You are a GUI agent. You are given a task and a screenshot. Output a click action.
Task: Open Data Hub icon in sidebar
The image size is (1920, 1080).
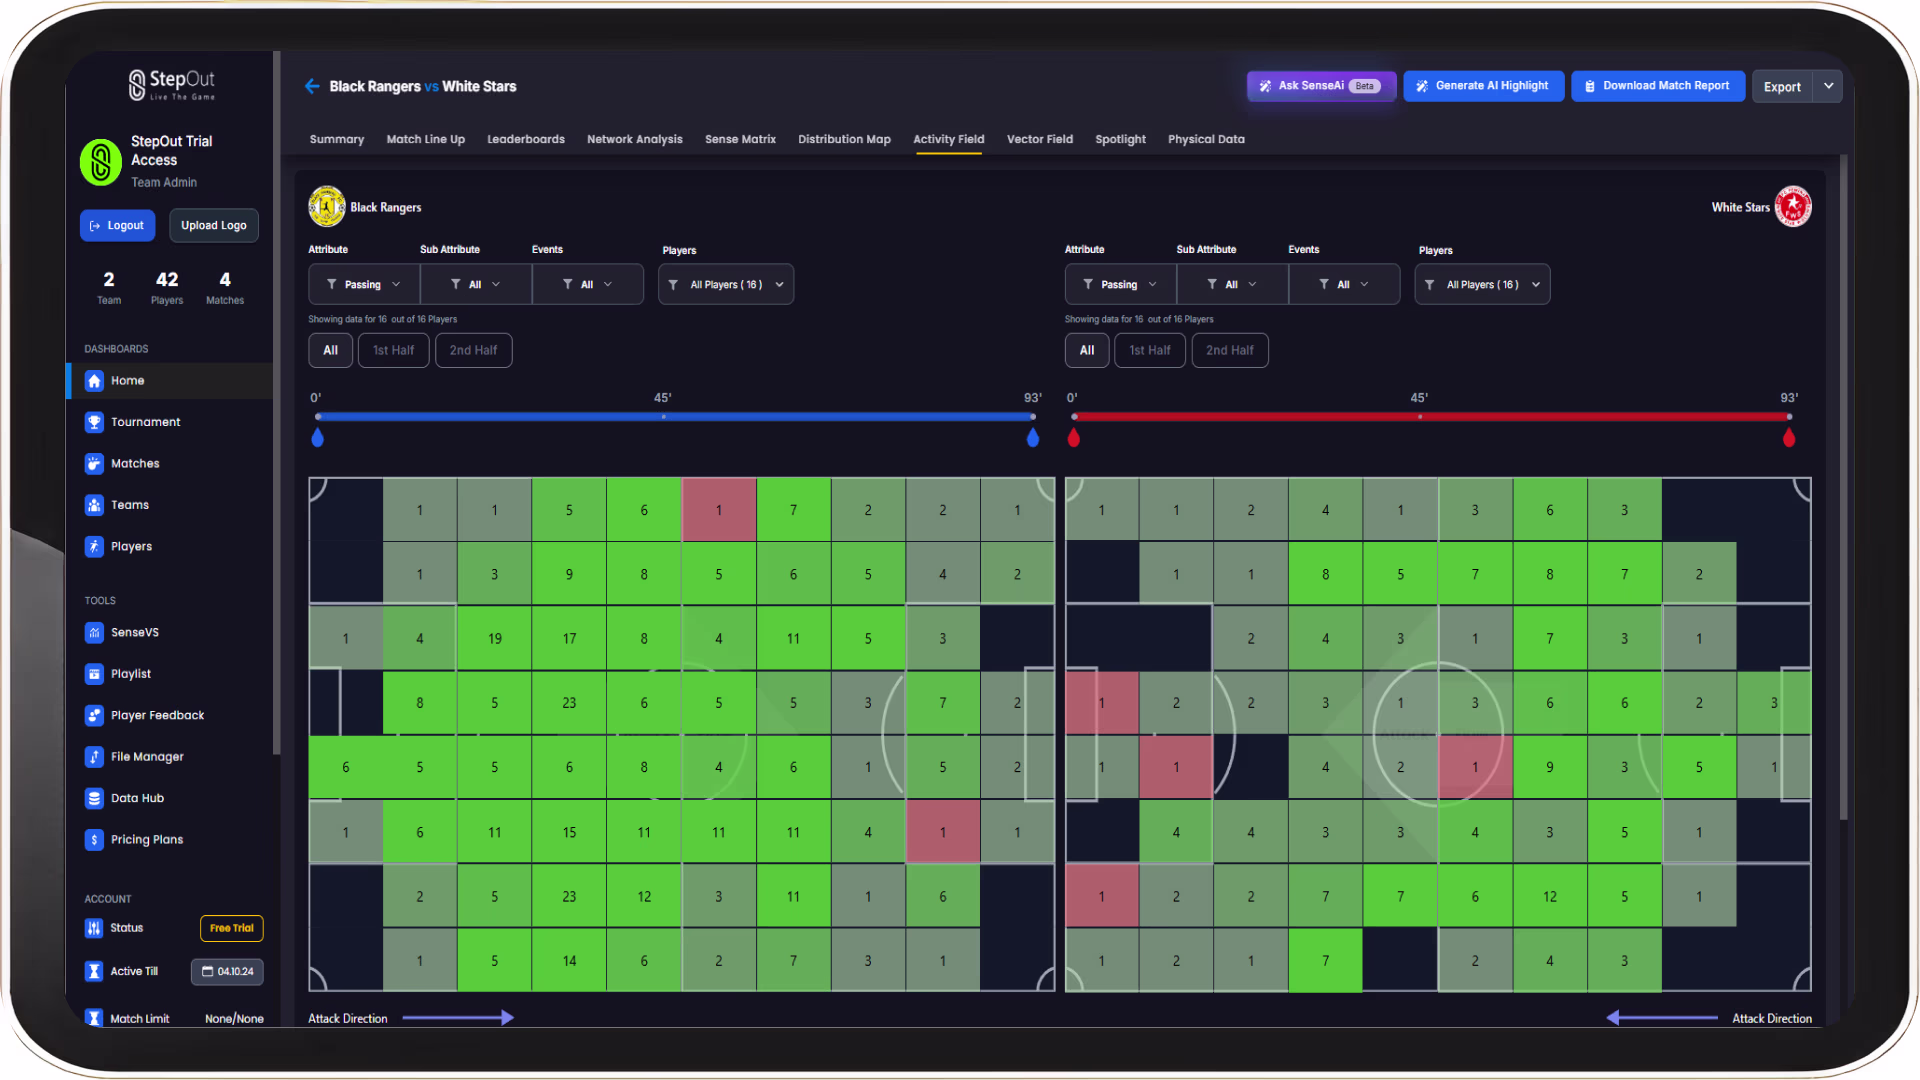pyautogui.click(x=94, y=799)
